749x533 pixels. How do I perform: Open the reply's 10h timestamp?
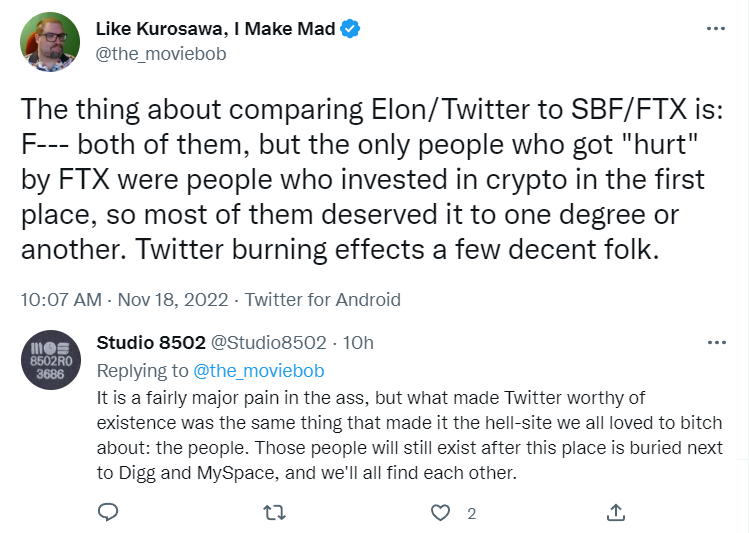pyautogui.click(x=358, y=343)
